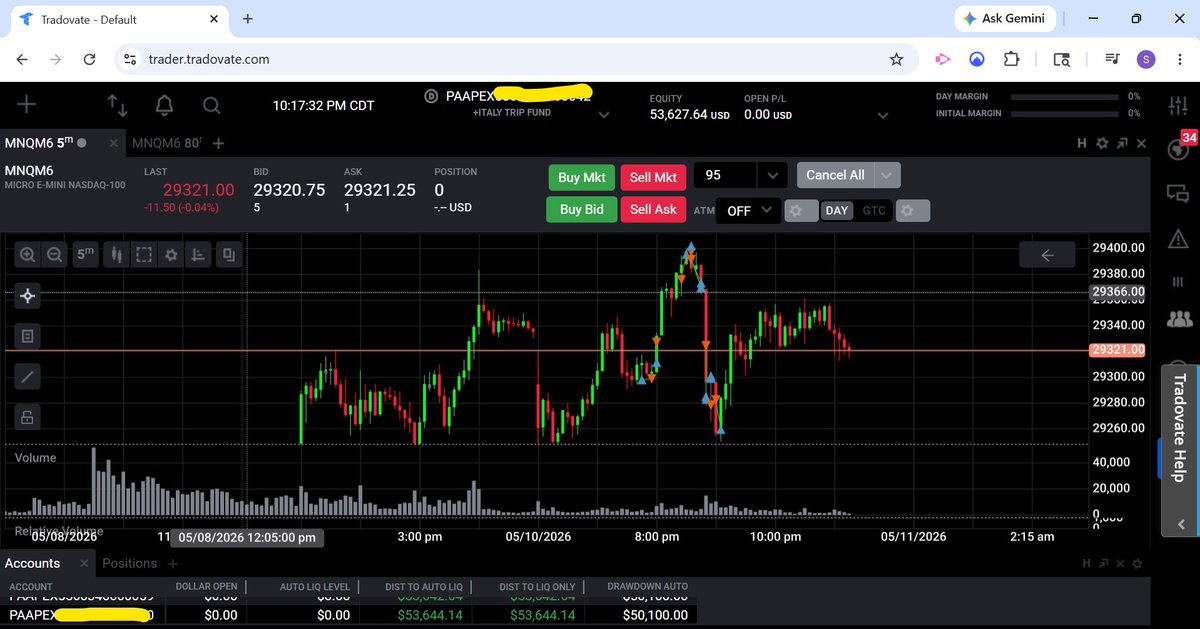Click Sell Ask button

click(653, 209)
